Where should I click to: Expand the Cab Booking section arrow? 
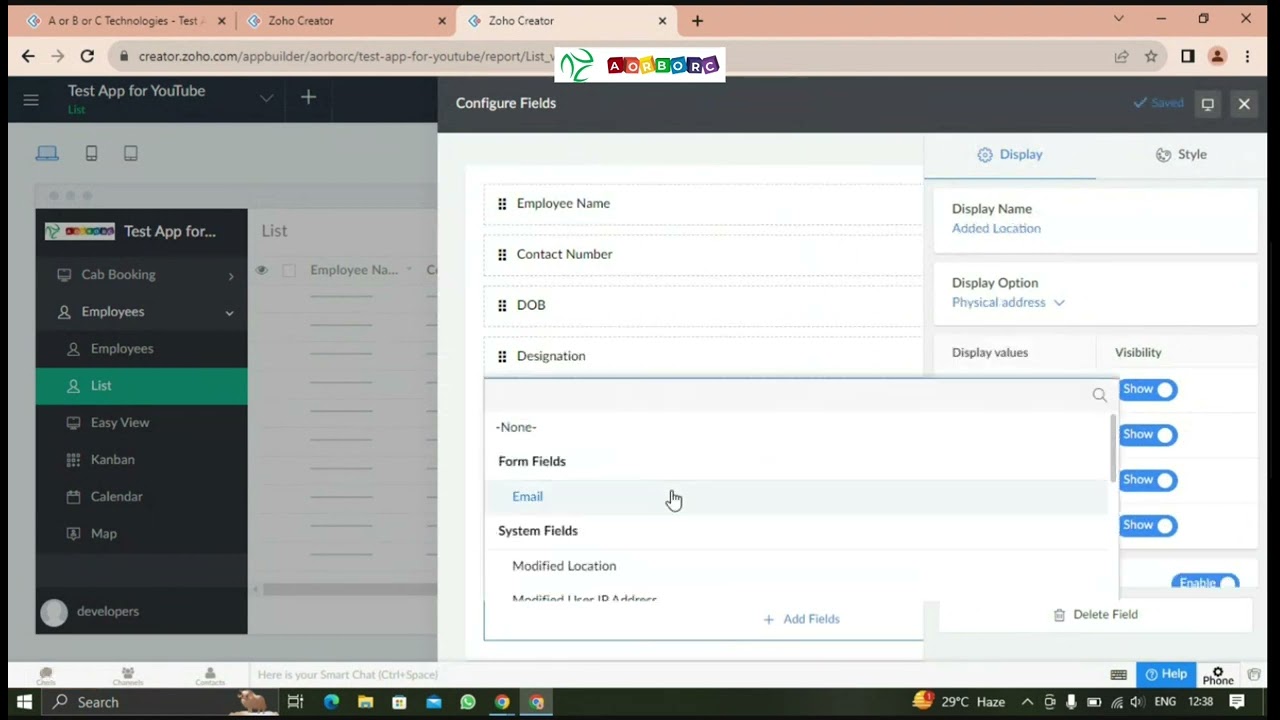(231, 275)
